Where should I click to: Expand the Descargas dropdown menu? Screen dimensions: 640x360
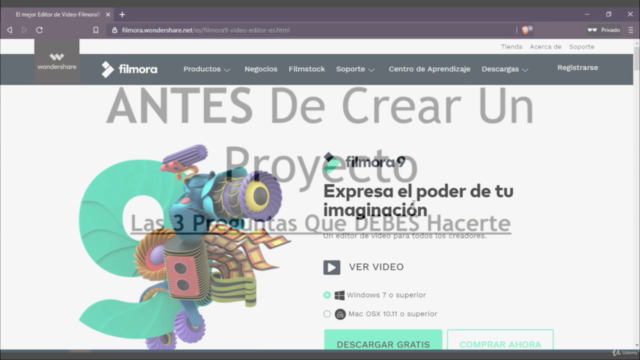click(x=505, y=69)
